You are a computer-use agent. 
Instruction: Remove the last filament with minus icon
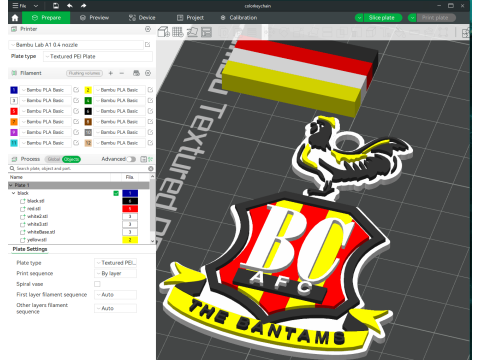[x=122, y=73]
